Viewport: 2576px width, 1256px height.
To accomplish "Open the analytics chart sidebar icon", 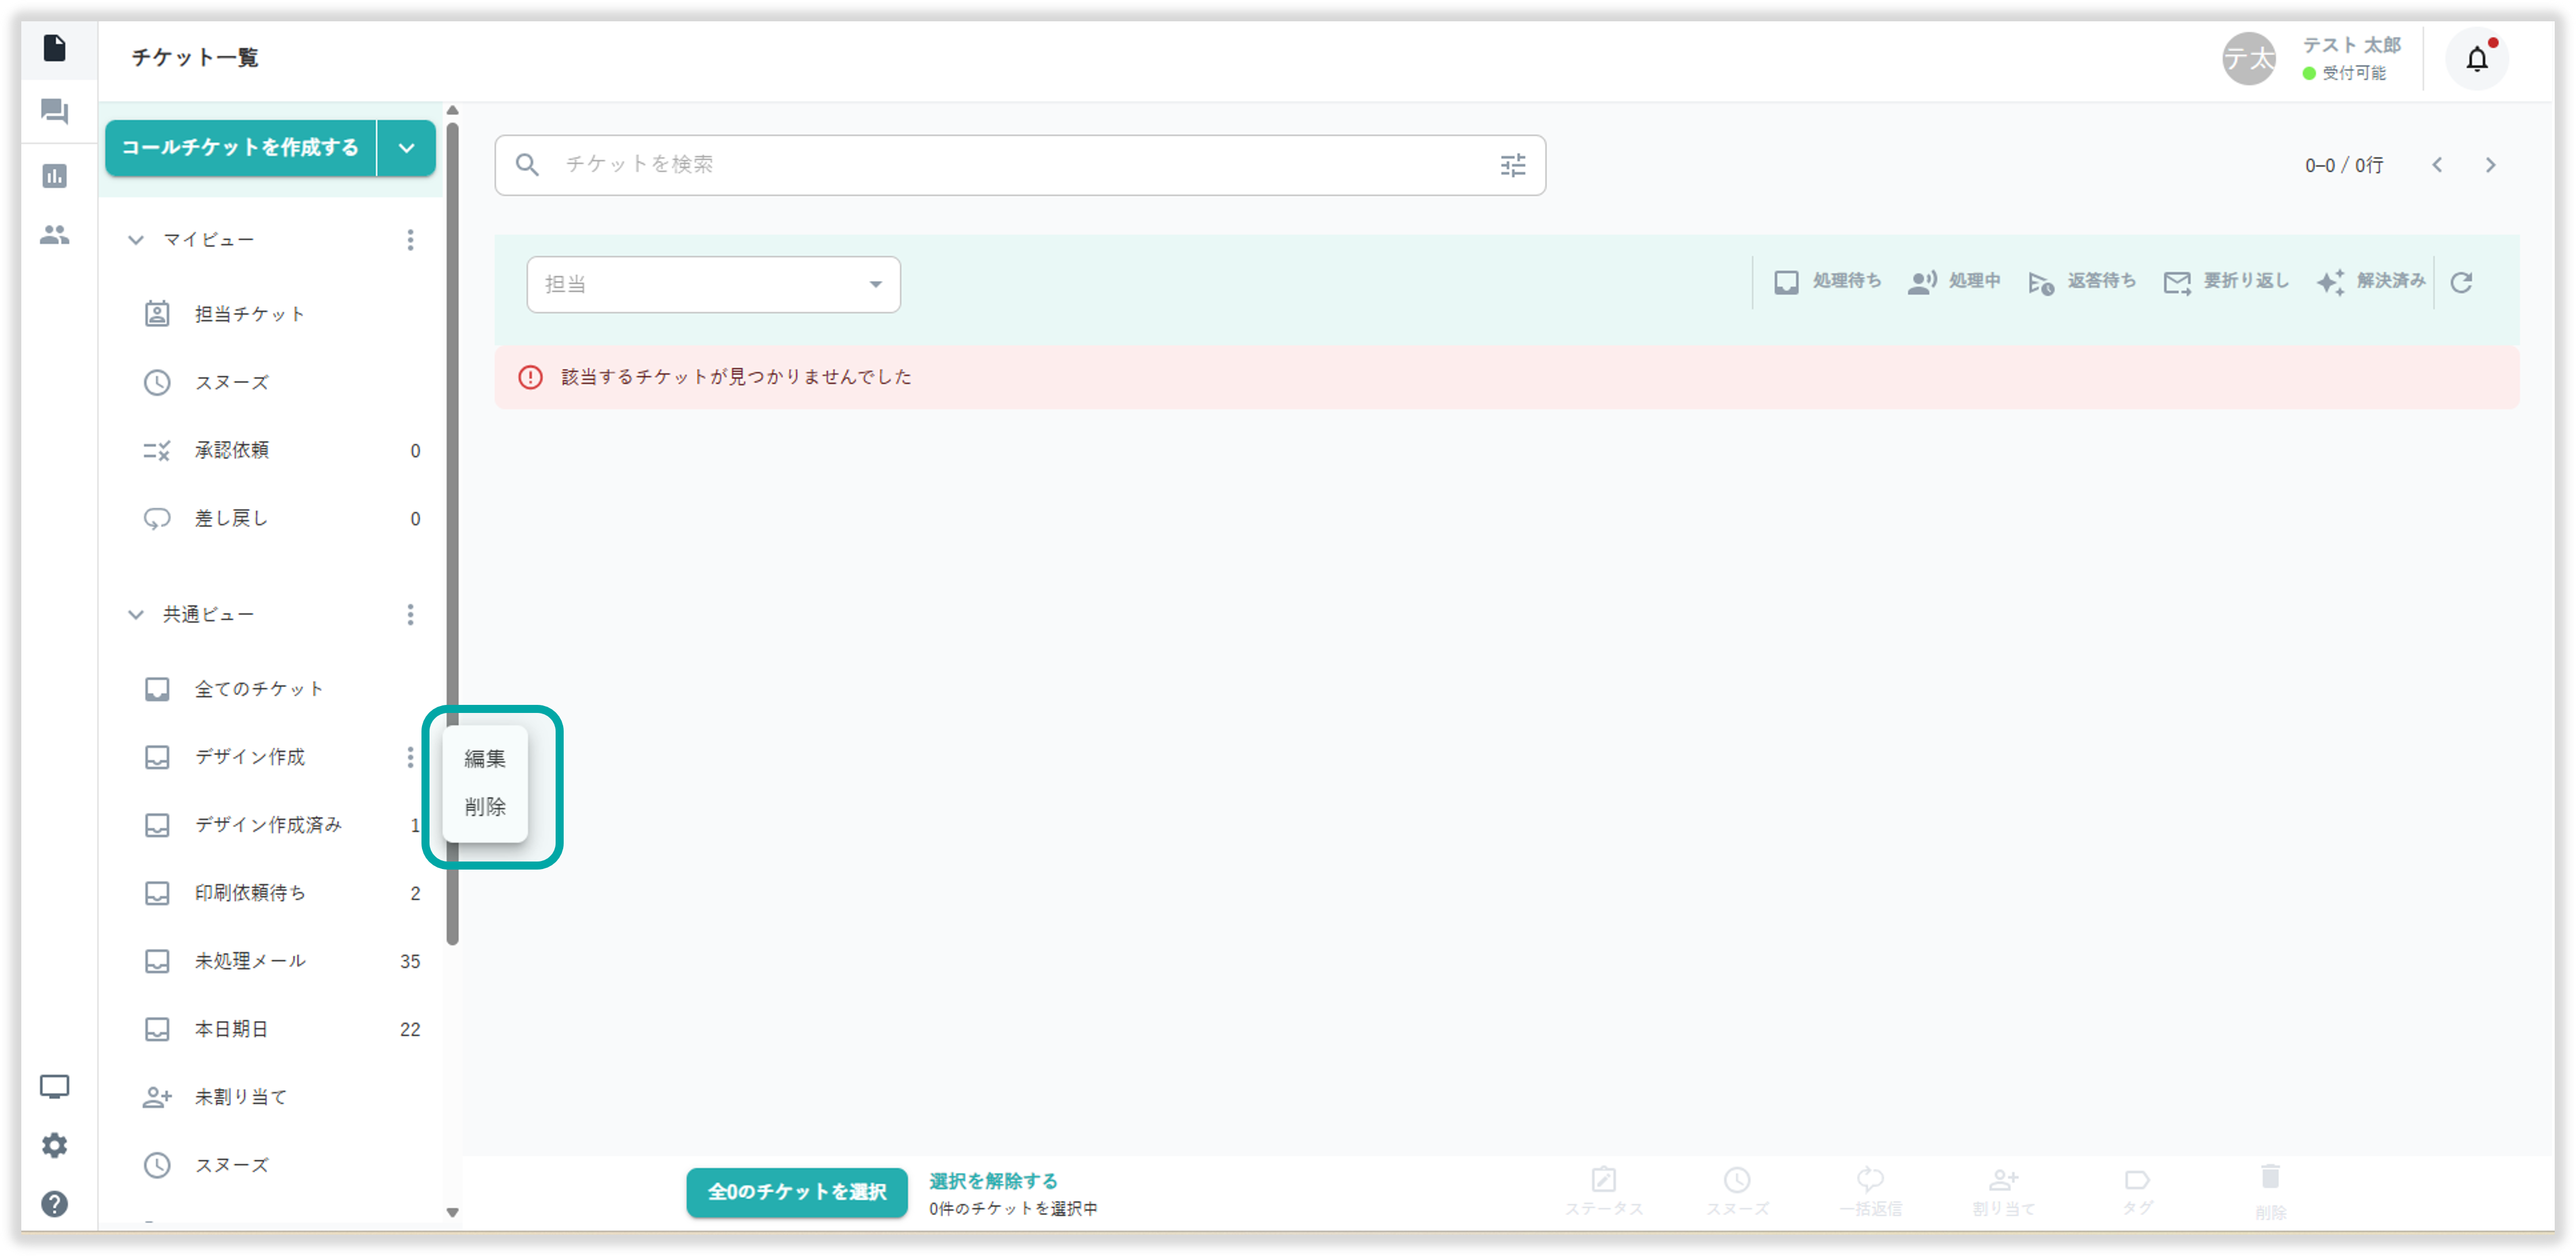I will 55,176.
